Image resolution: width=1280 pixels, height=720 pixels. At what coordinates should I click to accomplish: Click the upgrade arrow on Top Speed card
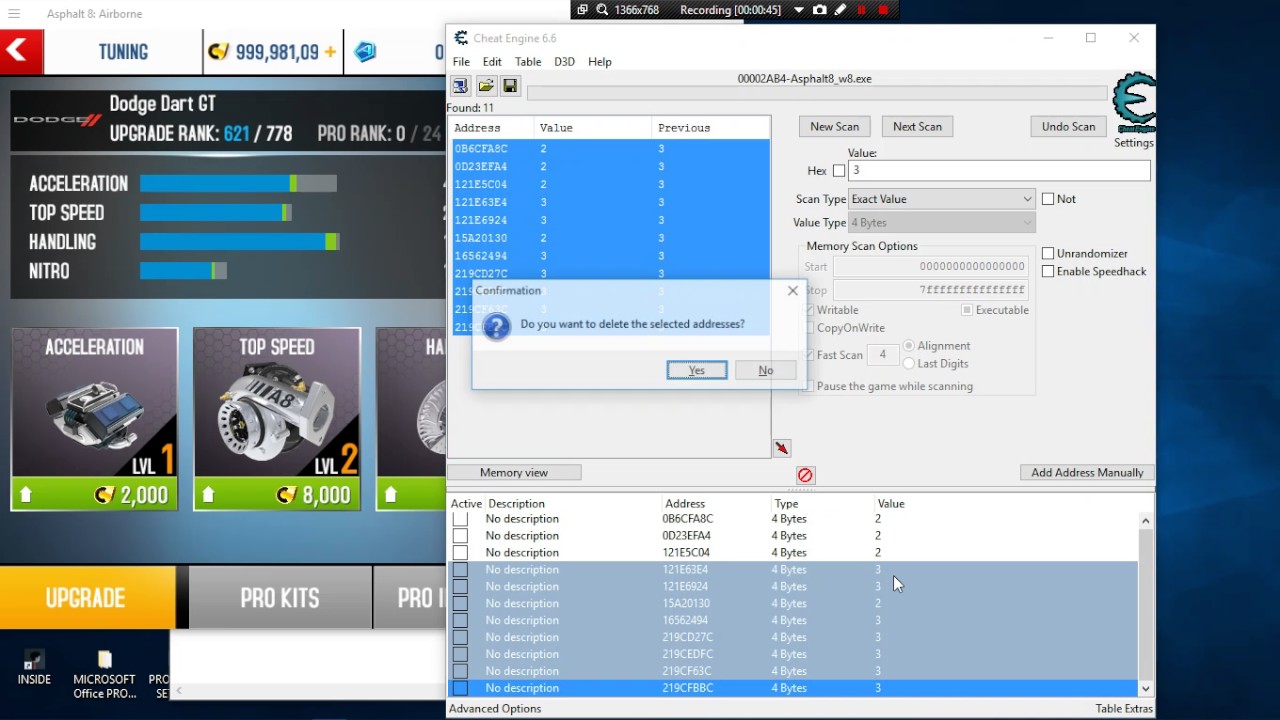click(x=208, y=495)
